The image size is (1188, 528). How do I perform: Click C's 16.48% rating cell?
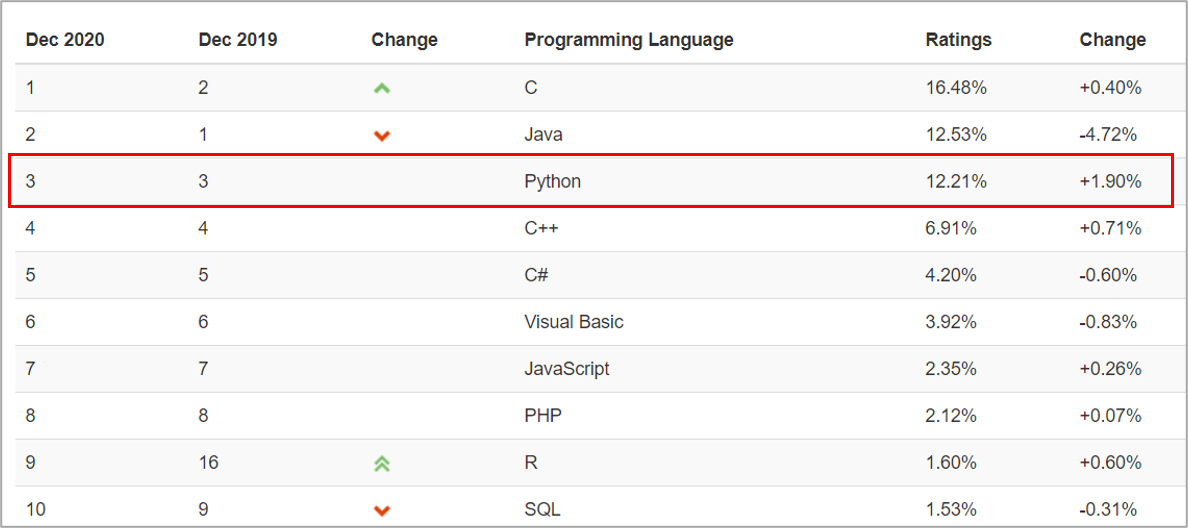pos(956,88)
